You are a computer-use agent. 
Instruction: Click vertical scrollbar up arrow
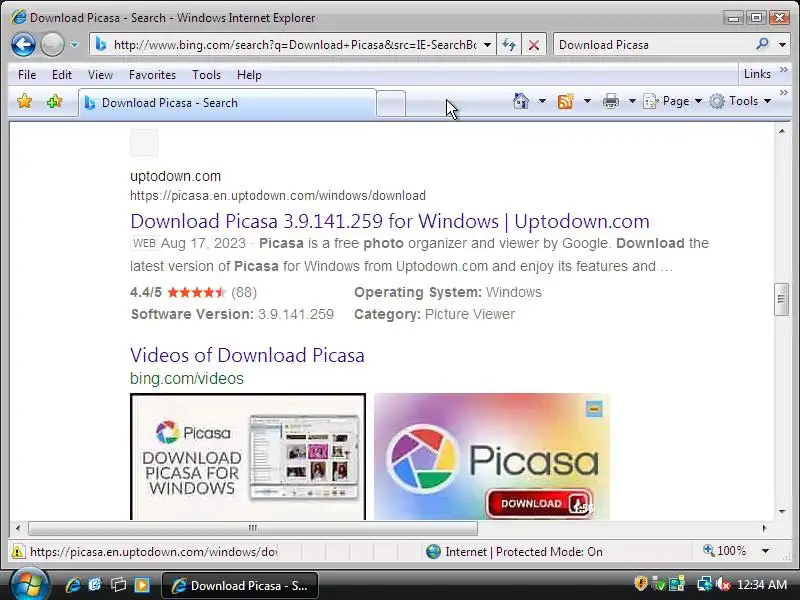(x=782, y=131)
